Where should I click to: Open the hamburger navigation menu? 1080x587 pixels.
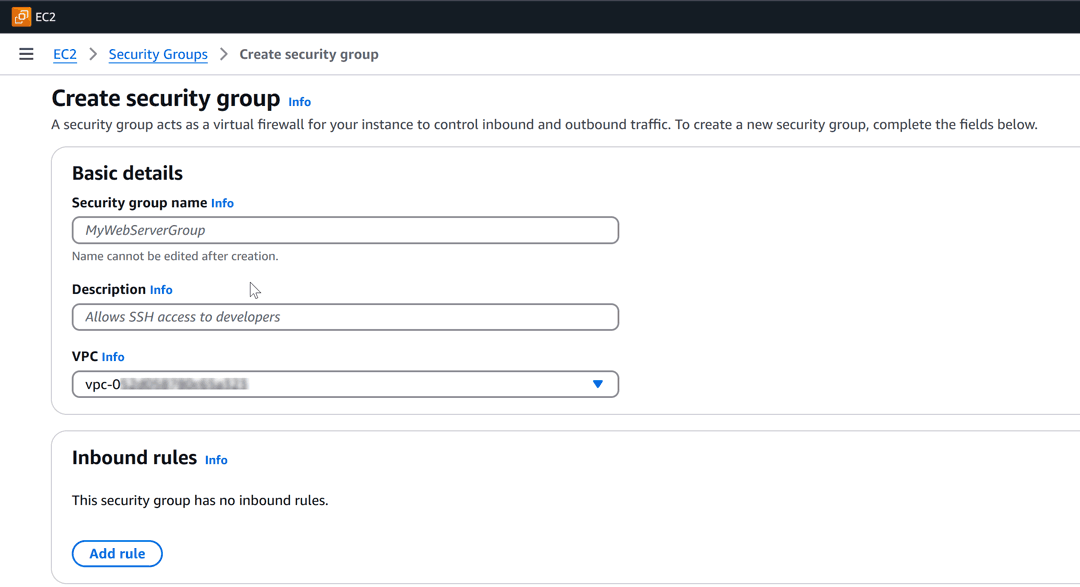coord(26,54)
